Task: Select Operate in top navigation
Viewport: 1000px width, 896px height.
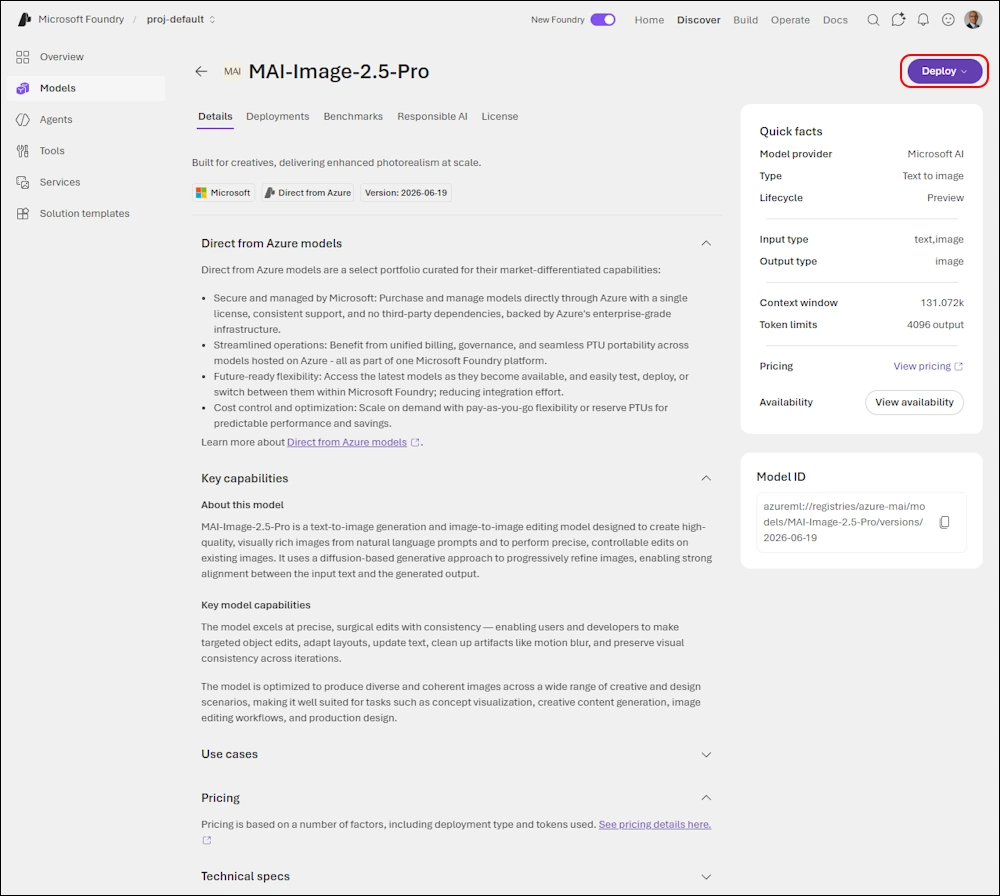Action: point(790,20)
